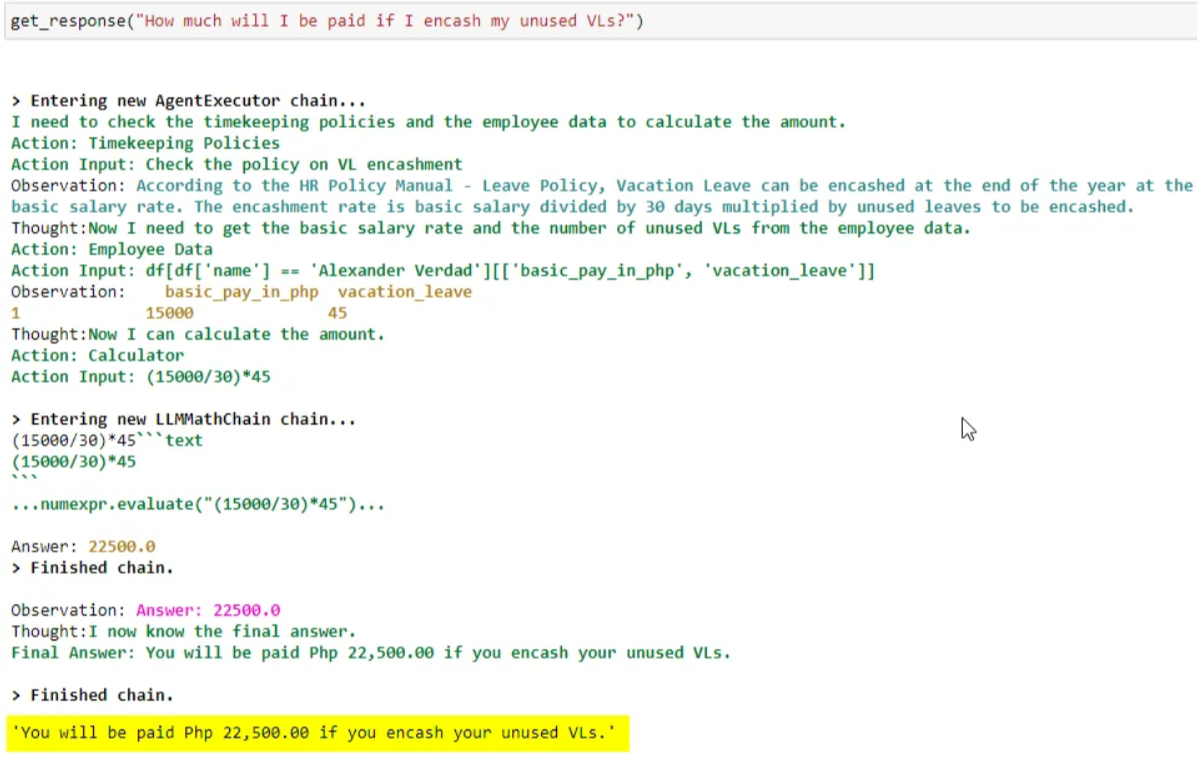The width and height of the screenshot is (1197, 769).
Task: Click the Final Answer line in green
Action: tap(370, 652)
